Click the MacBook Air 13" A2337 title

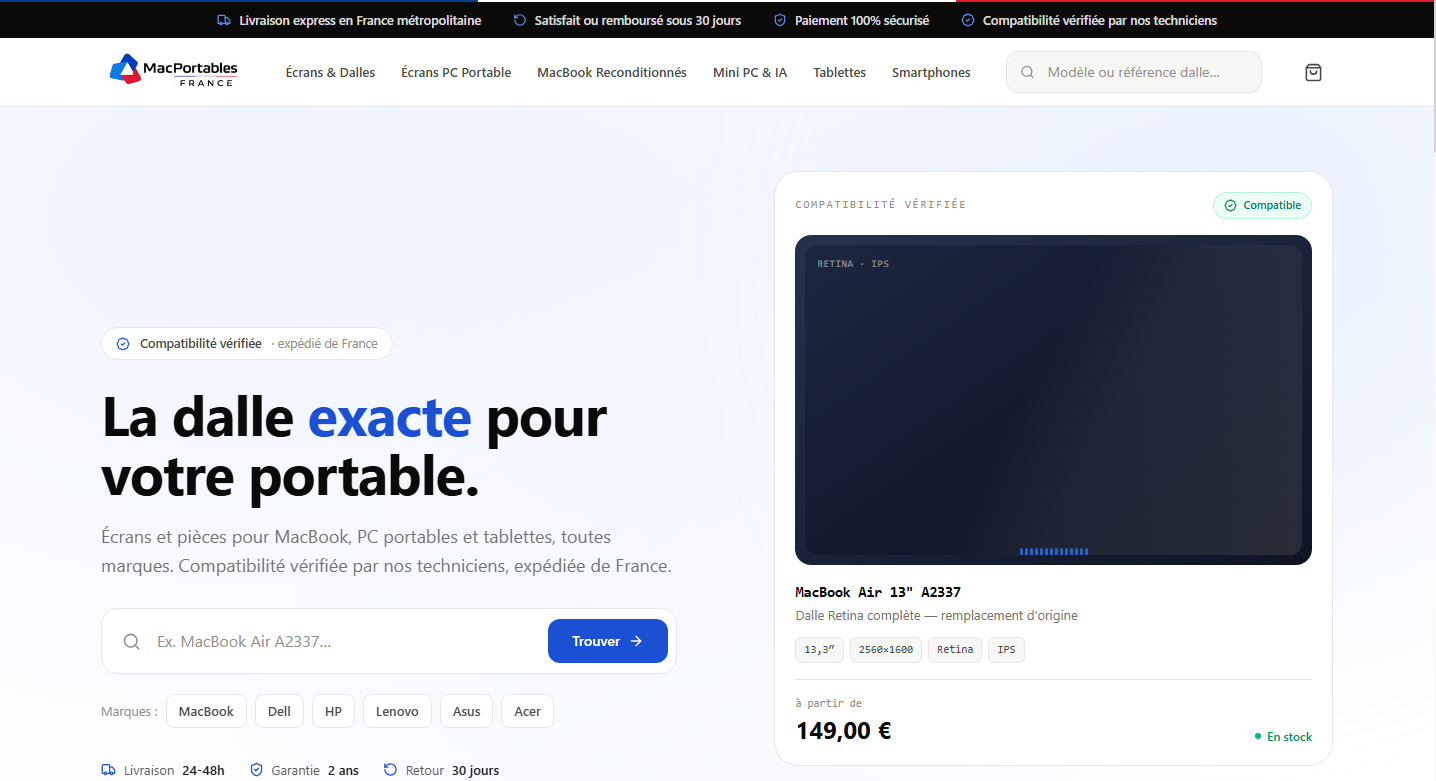coord(878,592)
